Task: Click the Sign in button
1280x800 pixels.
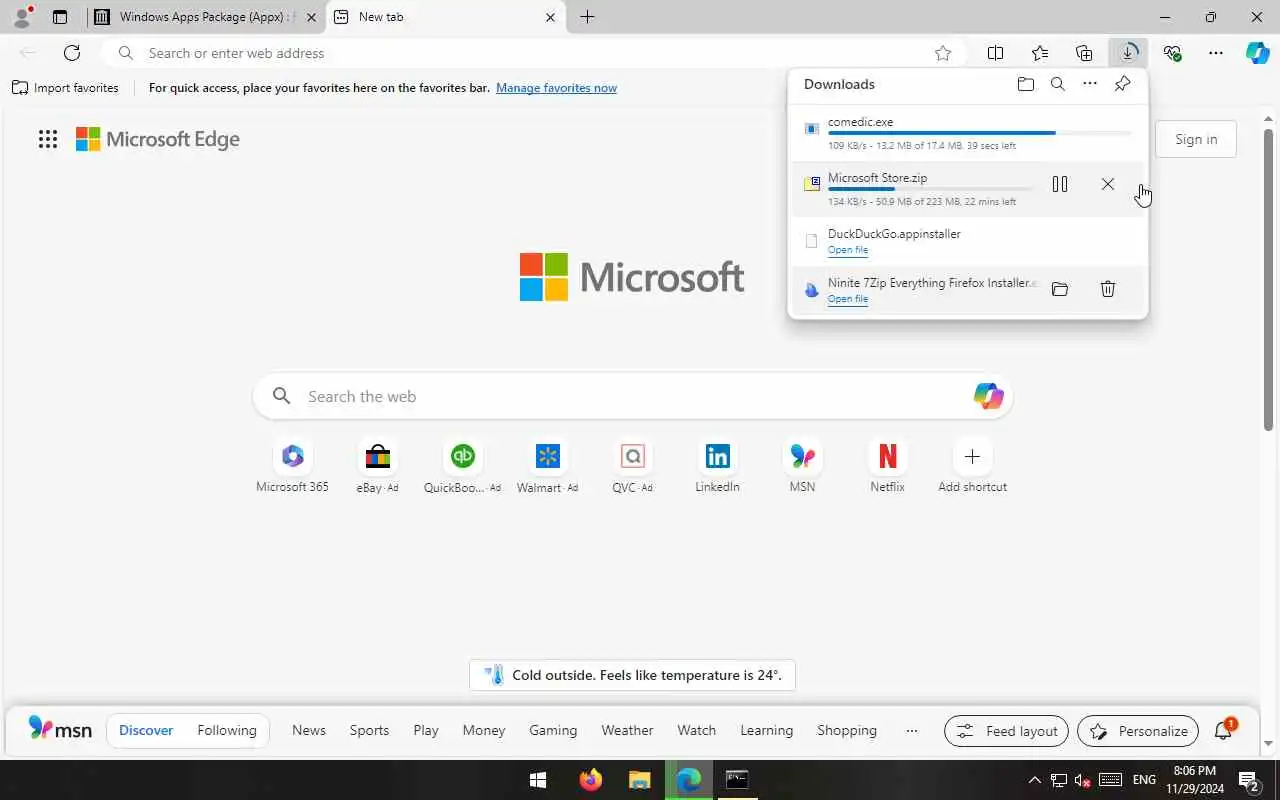Action: pyautogui.click(x=1196, y=139)
